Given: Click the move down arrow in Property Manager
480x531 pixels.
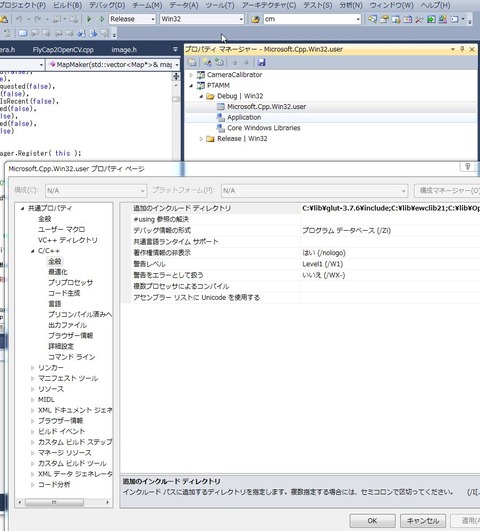Looking at the screenshot, I should coord(246,62).
